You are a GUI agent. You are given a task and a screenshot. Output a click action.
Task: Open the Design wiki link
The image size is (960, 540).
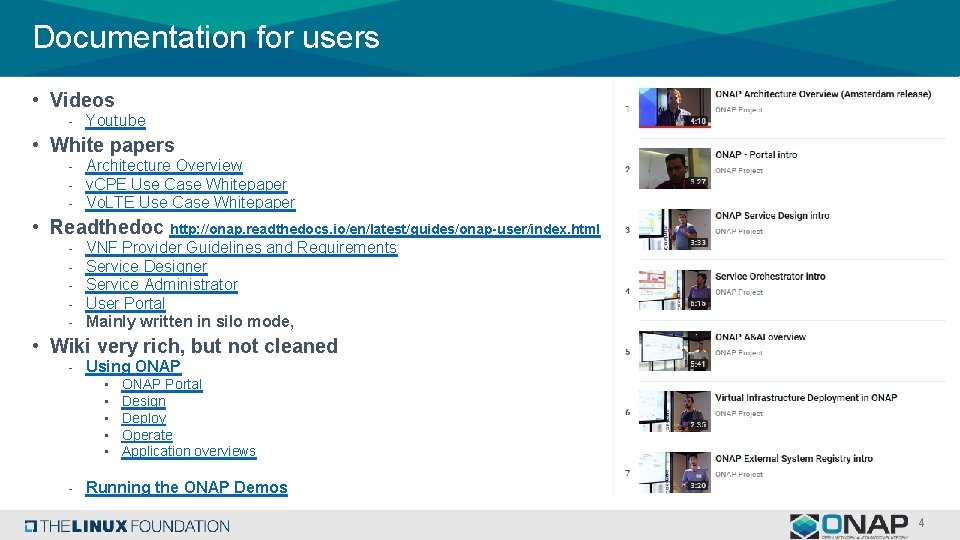(143, 401)
